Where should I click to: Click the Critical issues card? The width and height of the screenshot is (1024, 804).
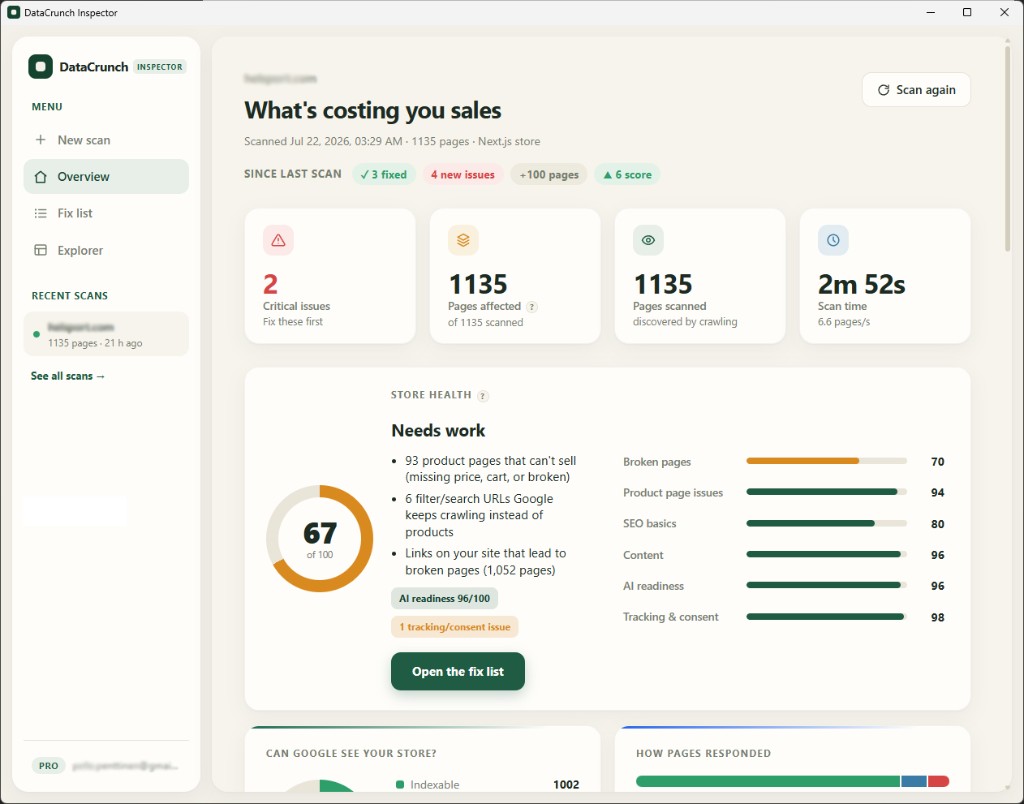(330, 276)
